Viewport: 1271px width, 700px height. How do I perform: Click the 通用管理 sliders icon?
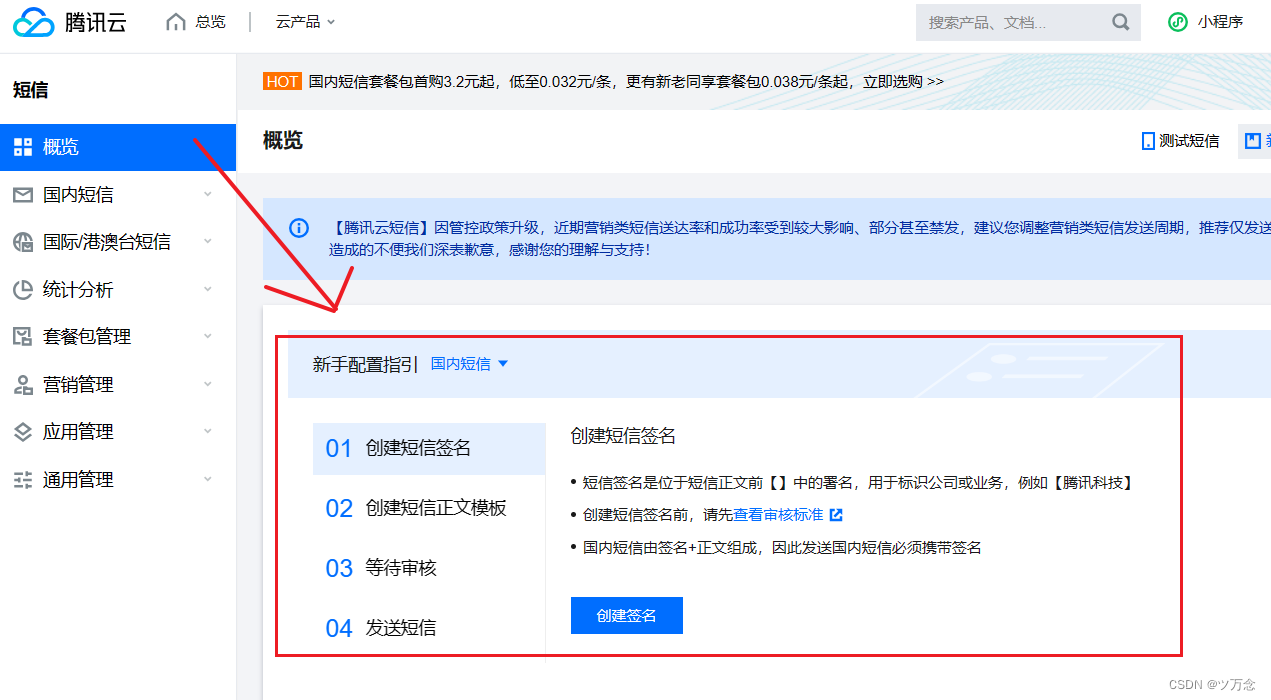23,480
